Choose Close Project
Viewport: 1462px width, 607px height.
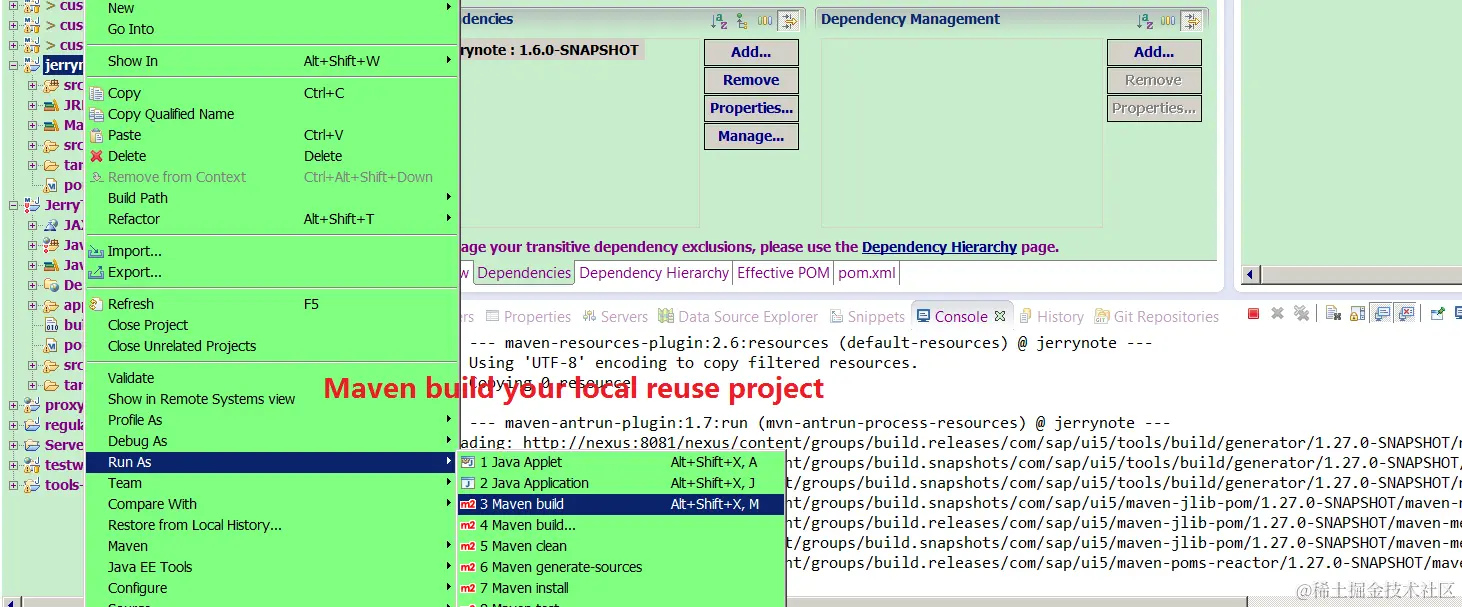272,325
